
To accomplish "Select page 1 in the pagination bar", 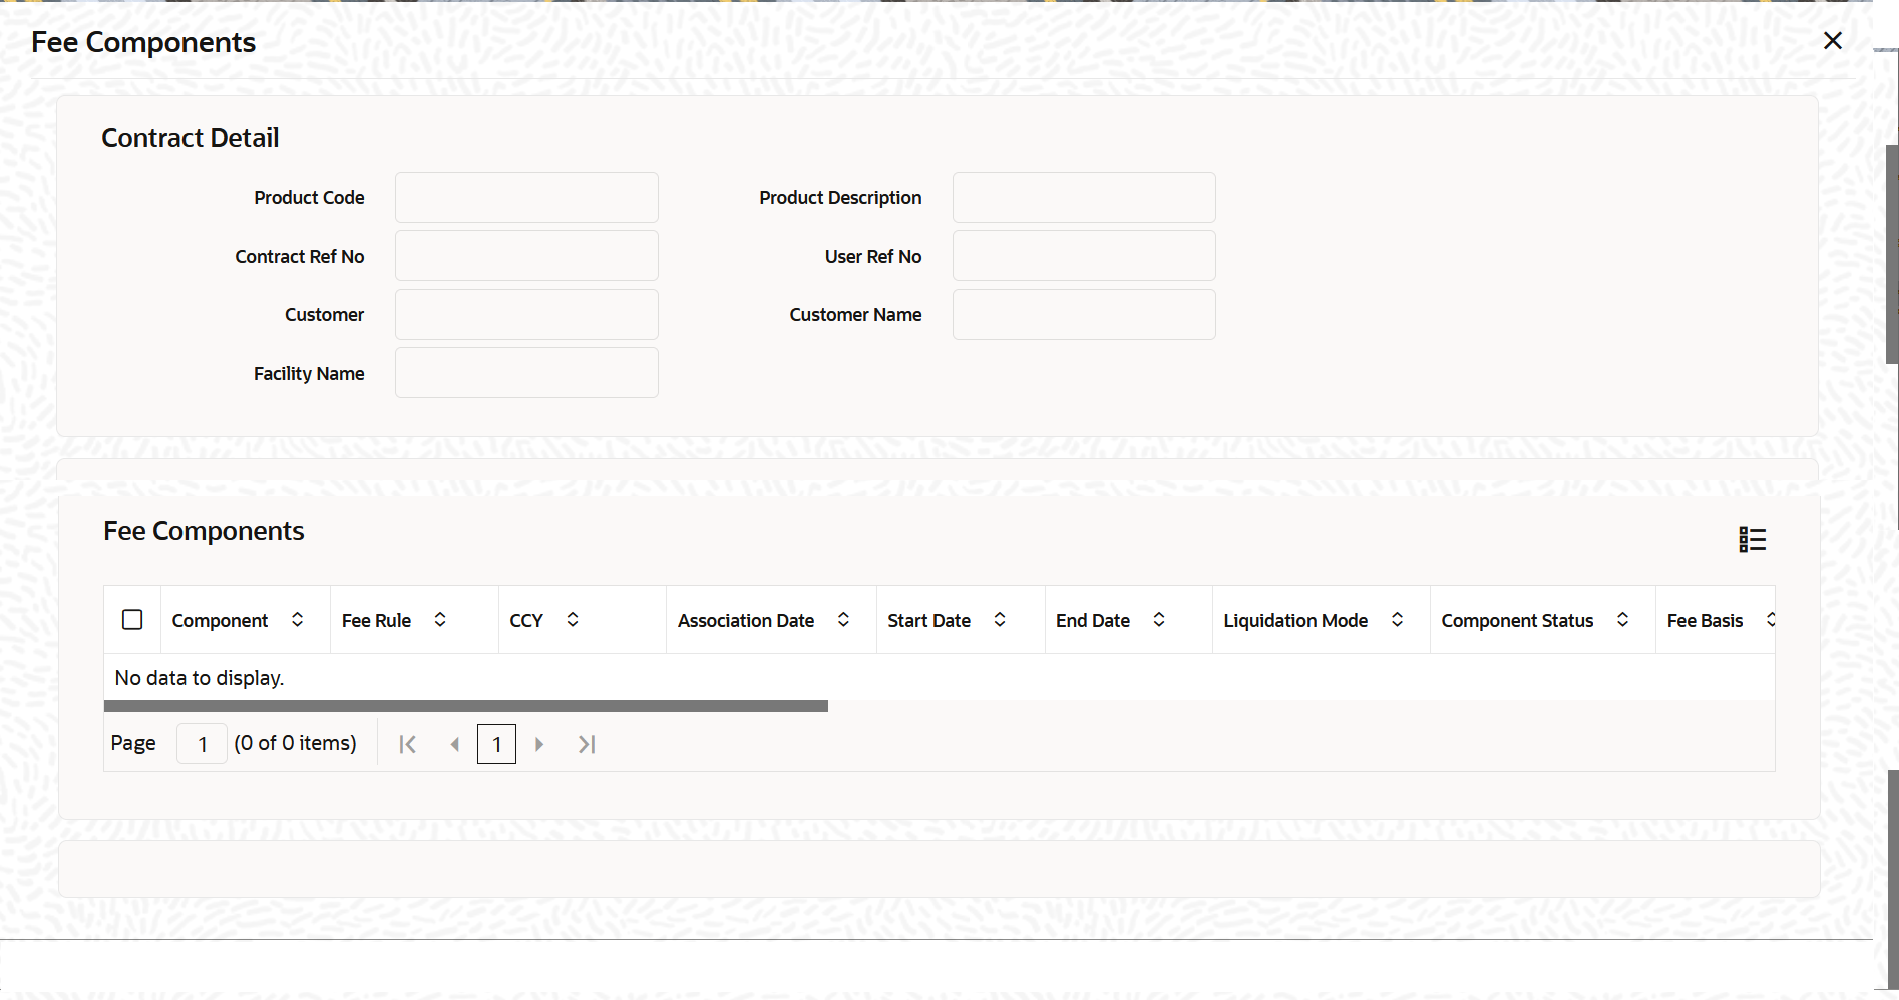I will point(496,744).
